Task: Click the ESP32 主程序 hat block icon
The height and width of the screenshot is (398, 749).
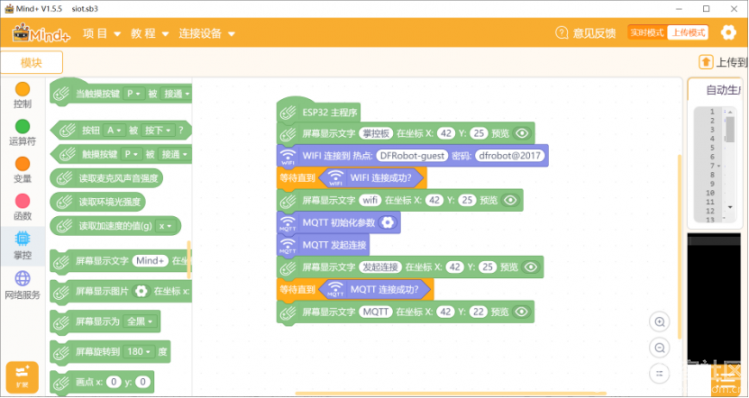Action: [x=288, y=113]
